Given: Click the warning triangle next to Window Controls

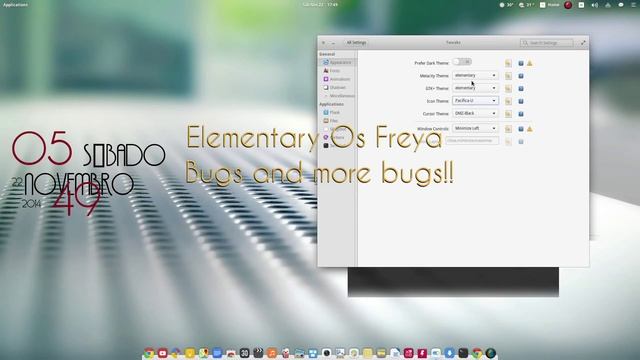Looking at the screenshot, I should click(x=530, y=129).
